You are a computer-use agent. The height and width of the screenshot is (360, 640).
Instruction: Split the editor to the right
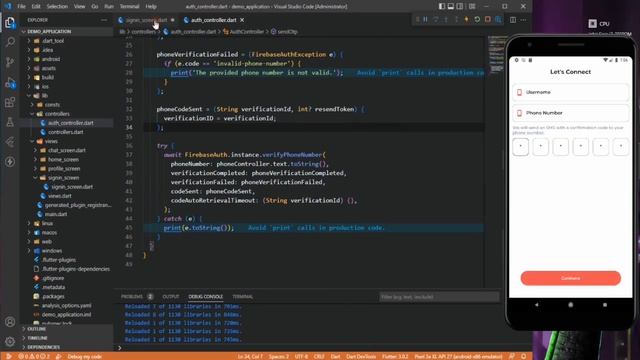pos(513,20)
